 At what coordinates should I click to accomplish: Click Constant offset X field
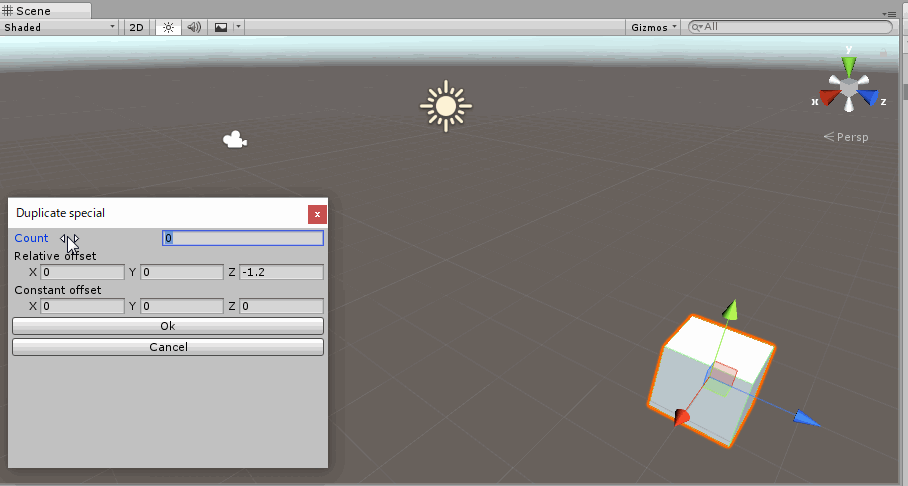[x=82, y=306]
